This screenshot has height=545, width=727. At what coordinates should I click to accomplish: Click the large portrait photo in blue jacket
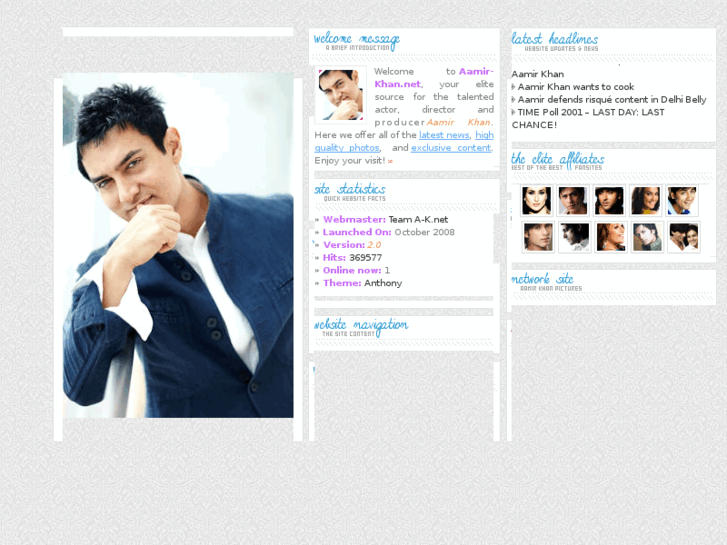click(178, 245)
